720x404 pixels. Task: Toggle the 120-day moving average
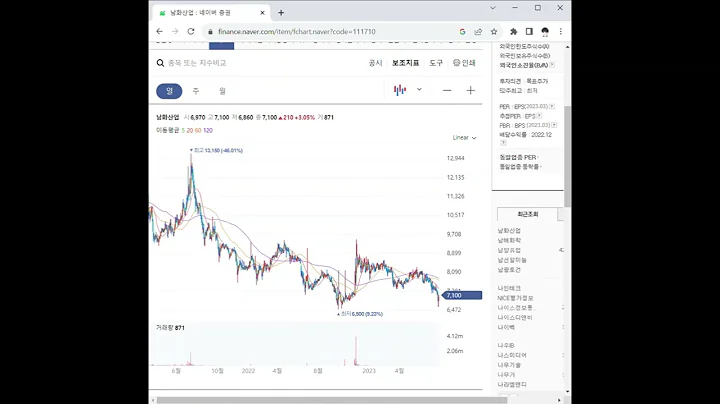click(208, 130)
